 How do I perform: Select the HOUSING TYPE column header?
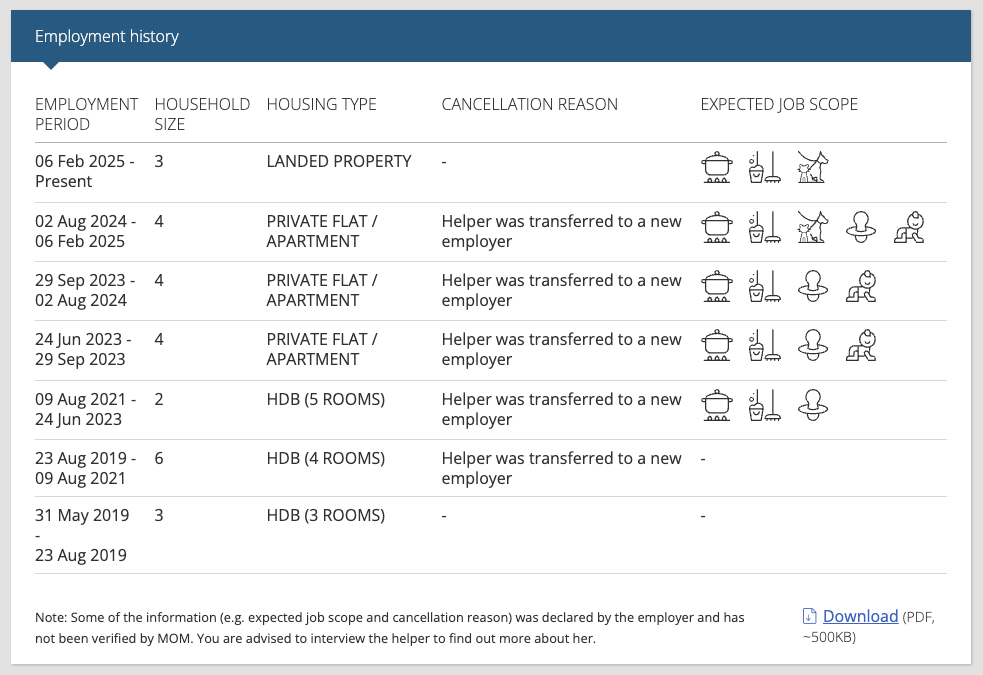click(322, 104)
